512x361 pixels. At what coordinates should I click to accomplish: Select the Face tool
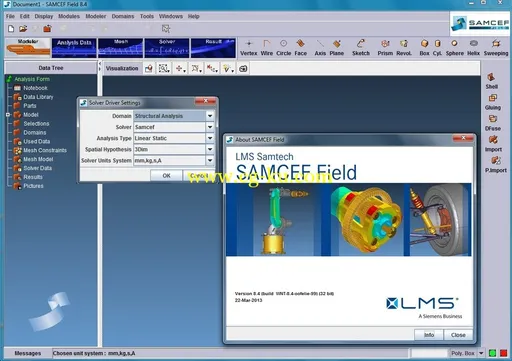[x=300, y=48]
